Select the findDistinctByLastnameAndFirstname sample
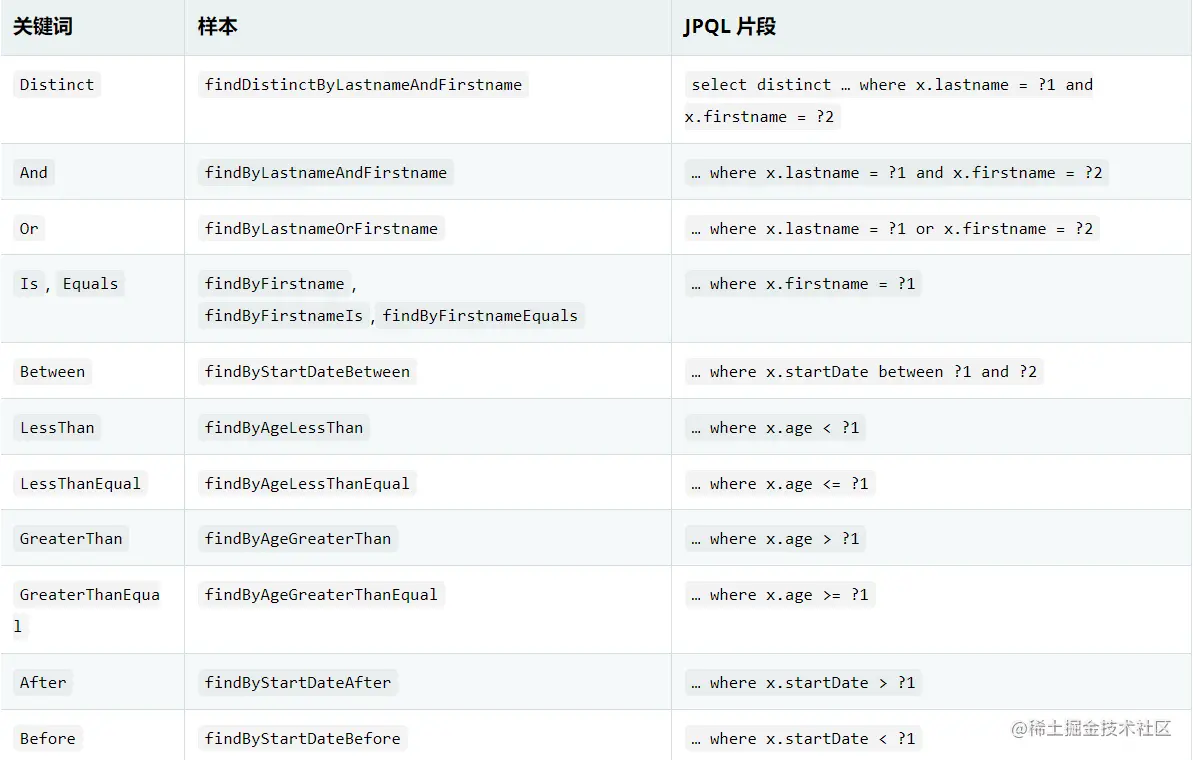The width and height of the screenshot is (1193, 760). 362,84
